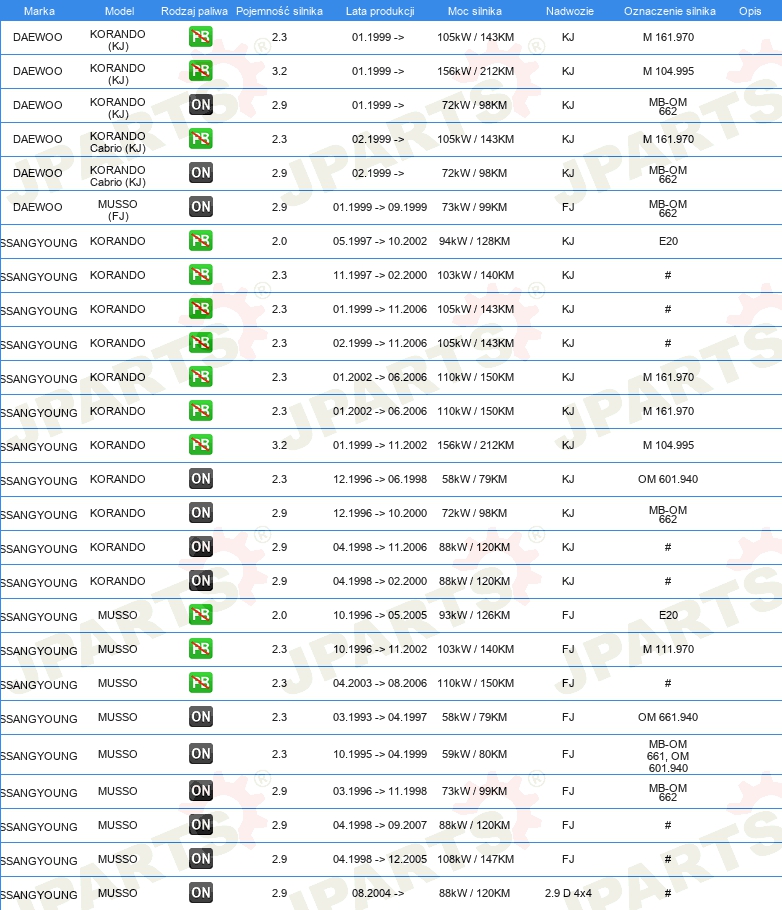Select model cell MUSSO (FJ)

point(117,210)
